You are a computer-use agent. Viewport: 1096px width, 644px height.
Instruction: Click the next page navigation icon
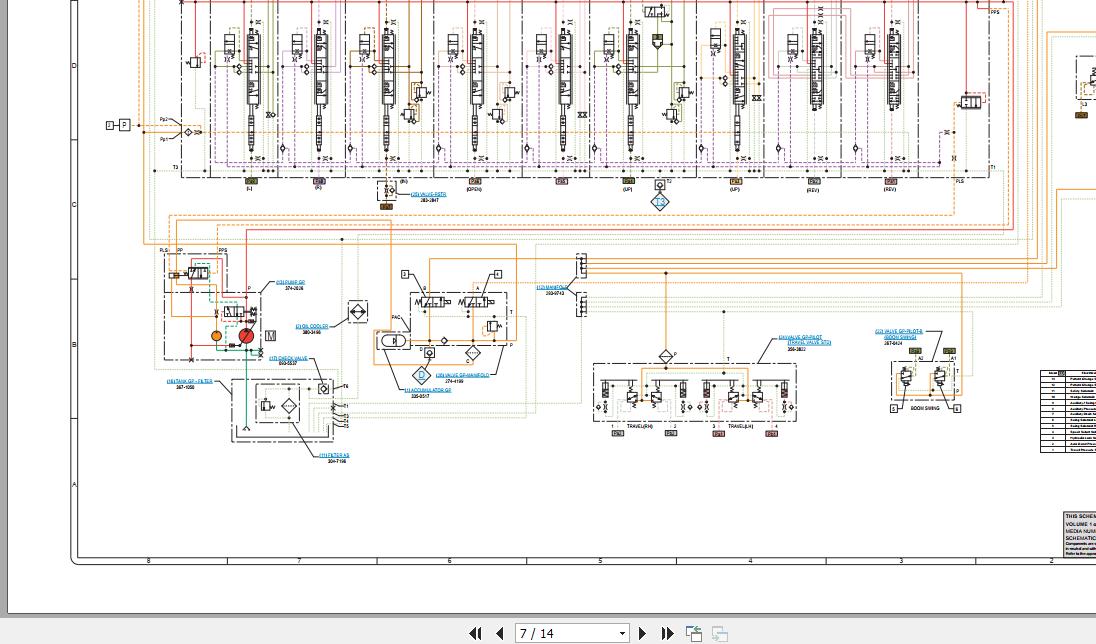coord(642,633)
